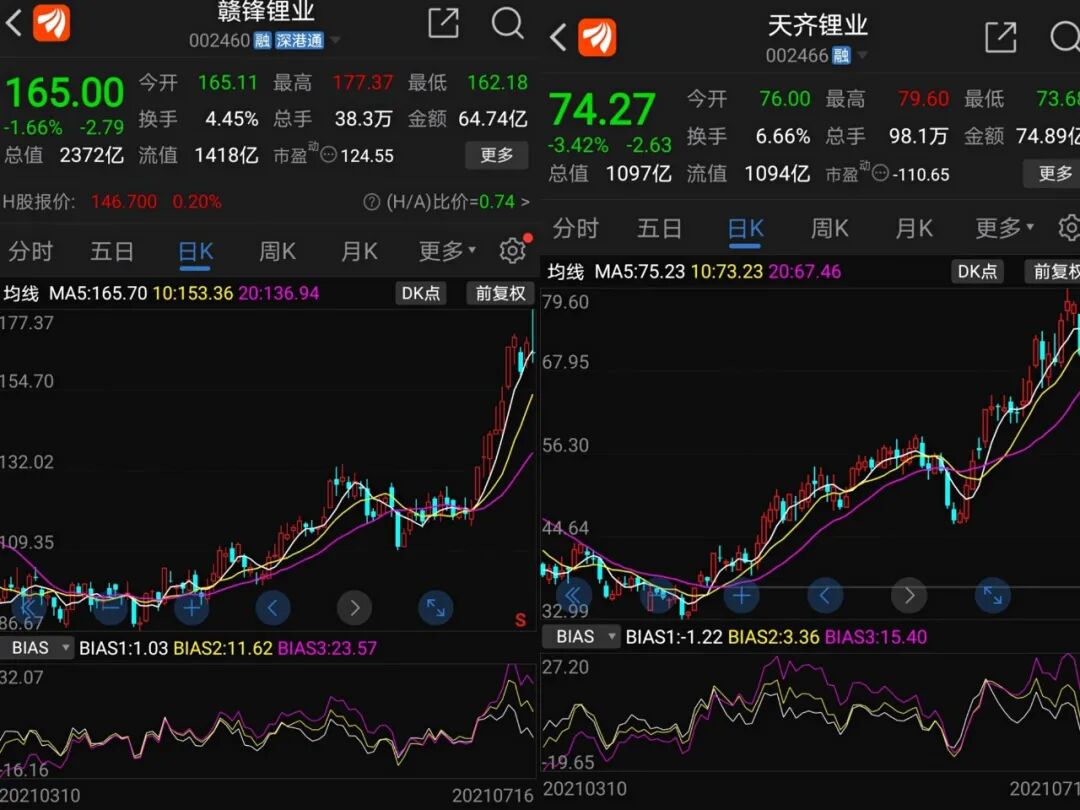
Task: Open BIAS indicator dropdown on 天齐锂业 chart
Action: (x=581, y=636)
